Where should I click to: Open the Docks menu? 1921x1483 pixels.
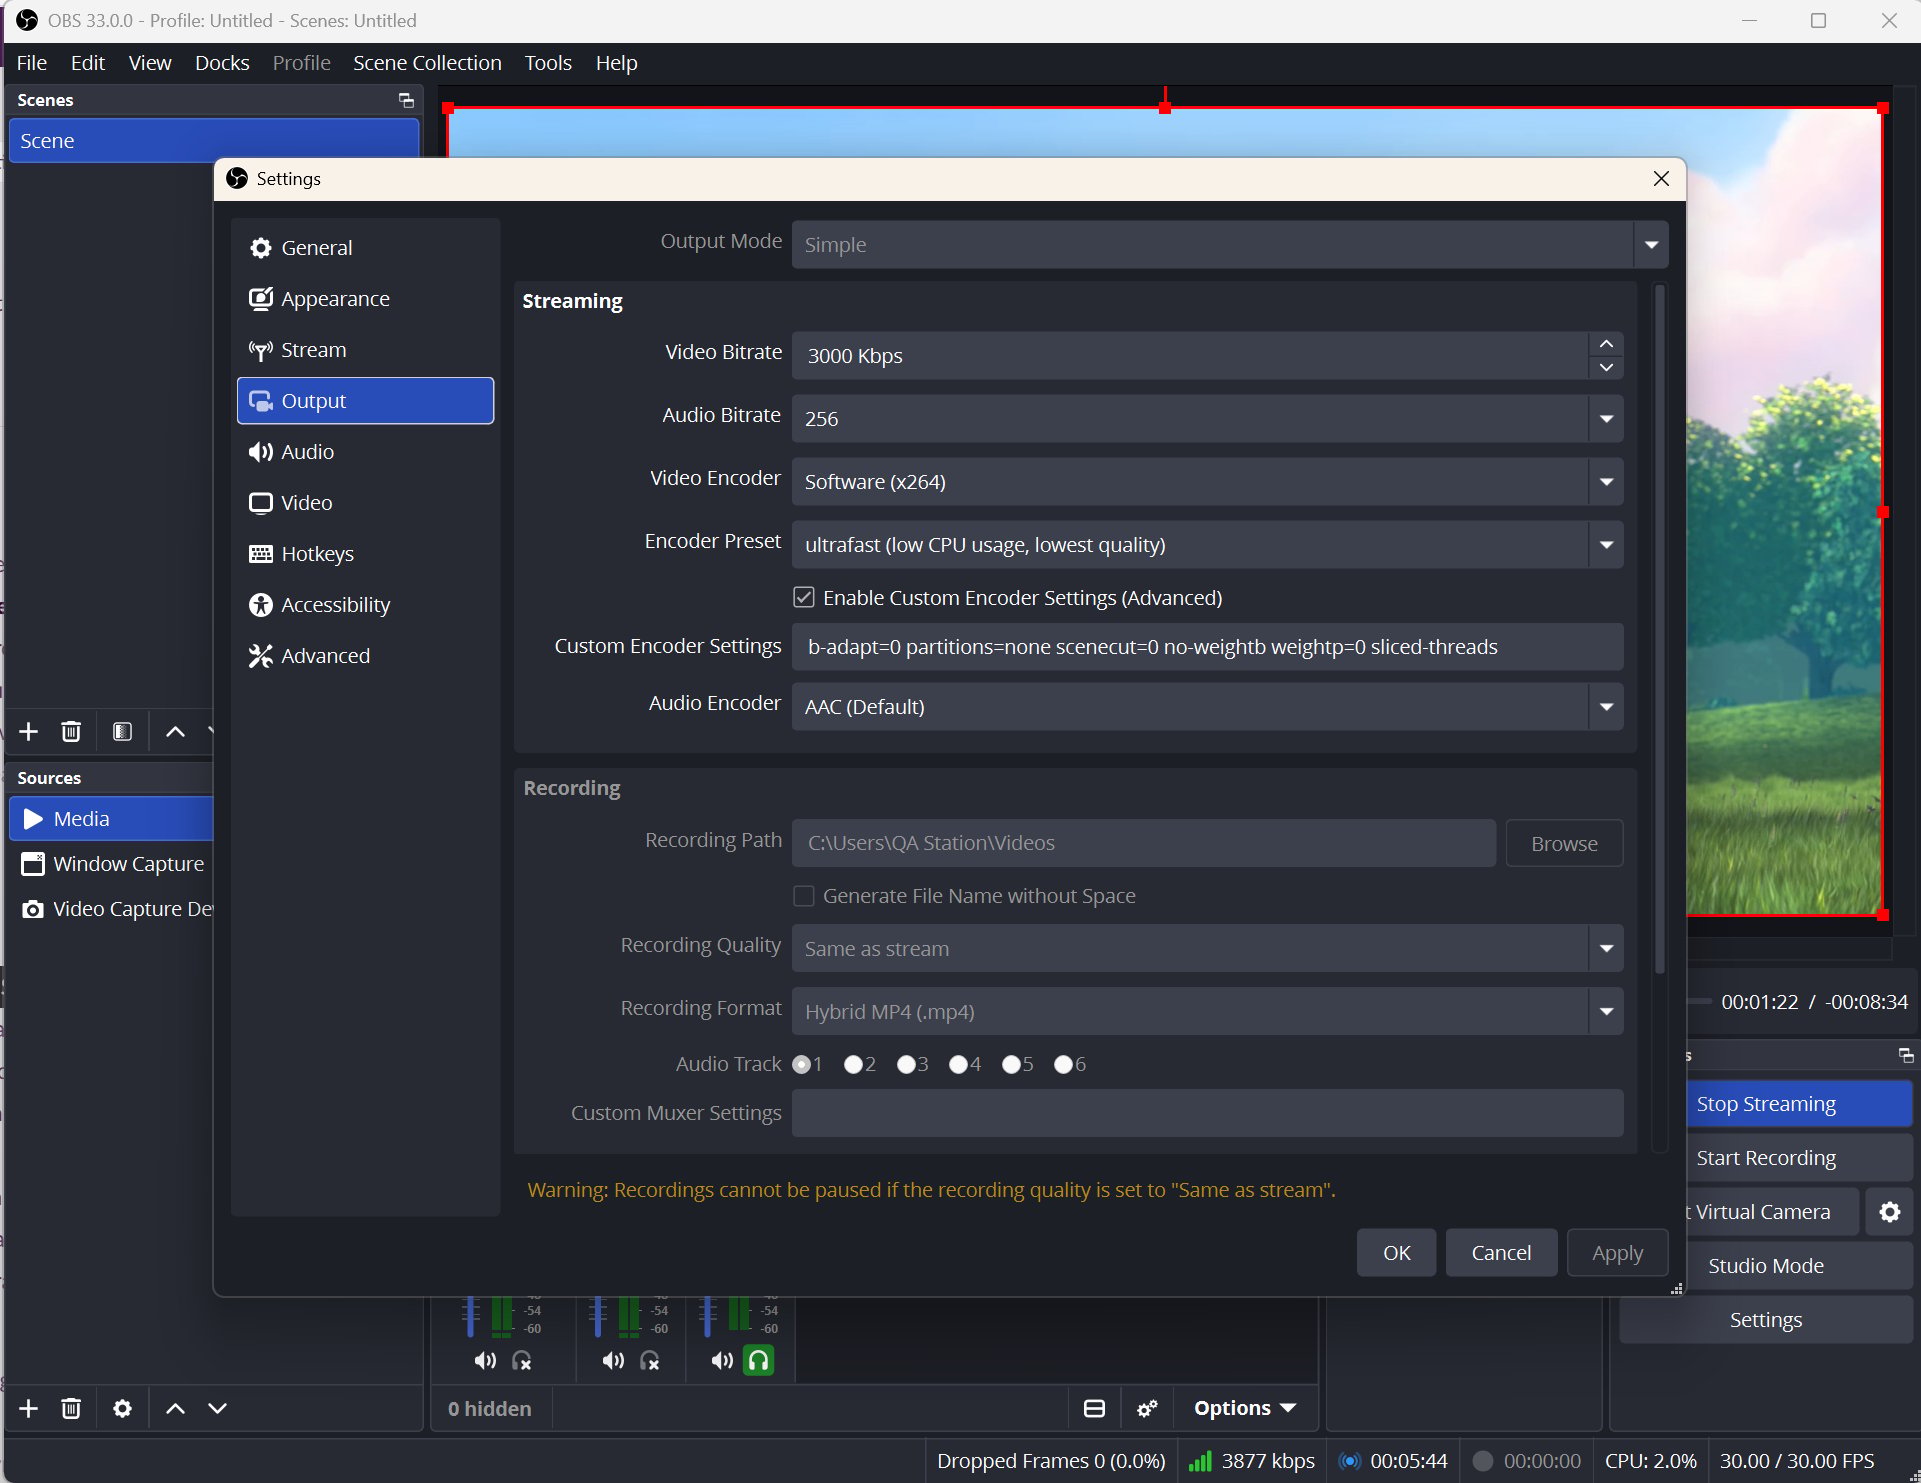click(x=222, y=62)
